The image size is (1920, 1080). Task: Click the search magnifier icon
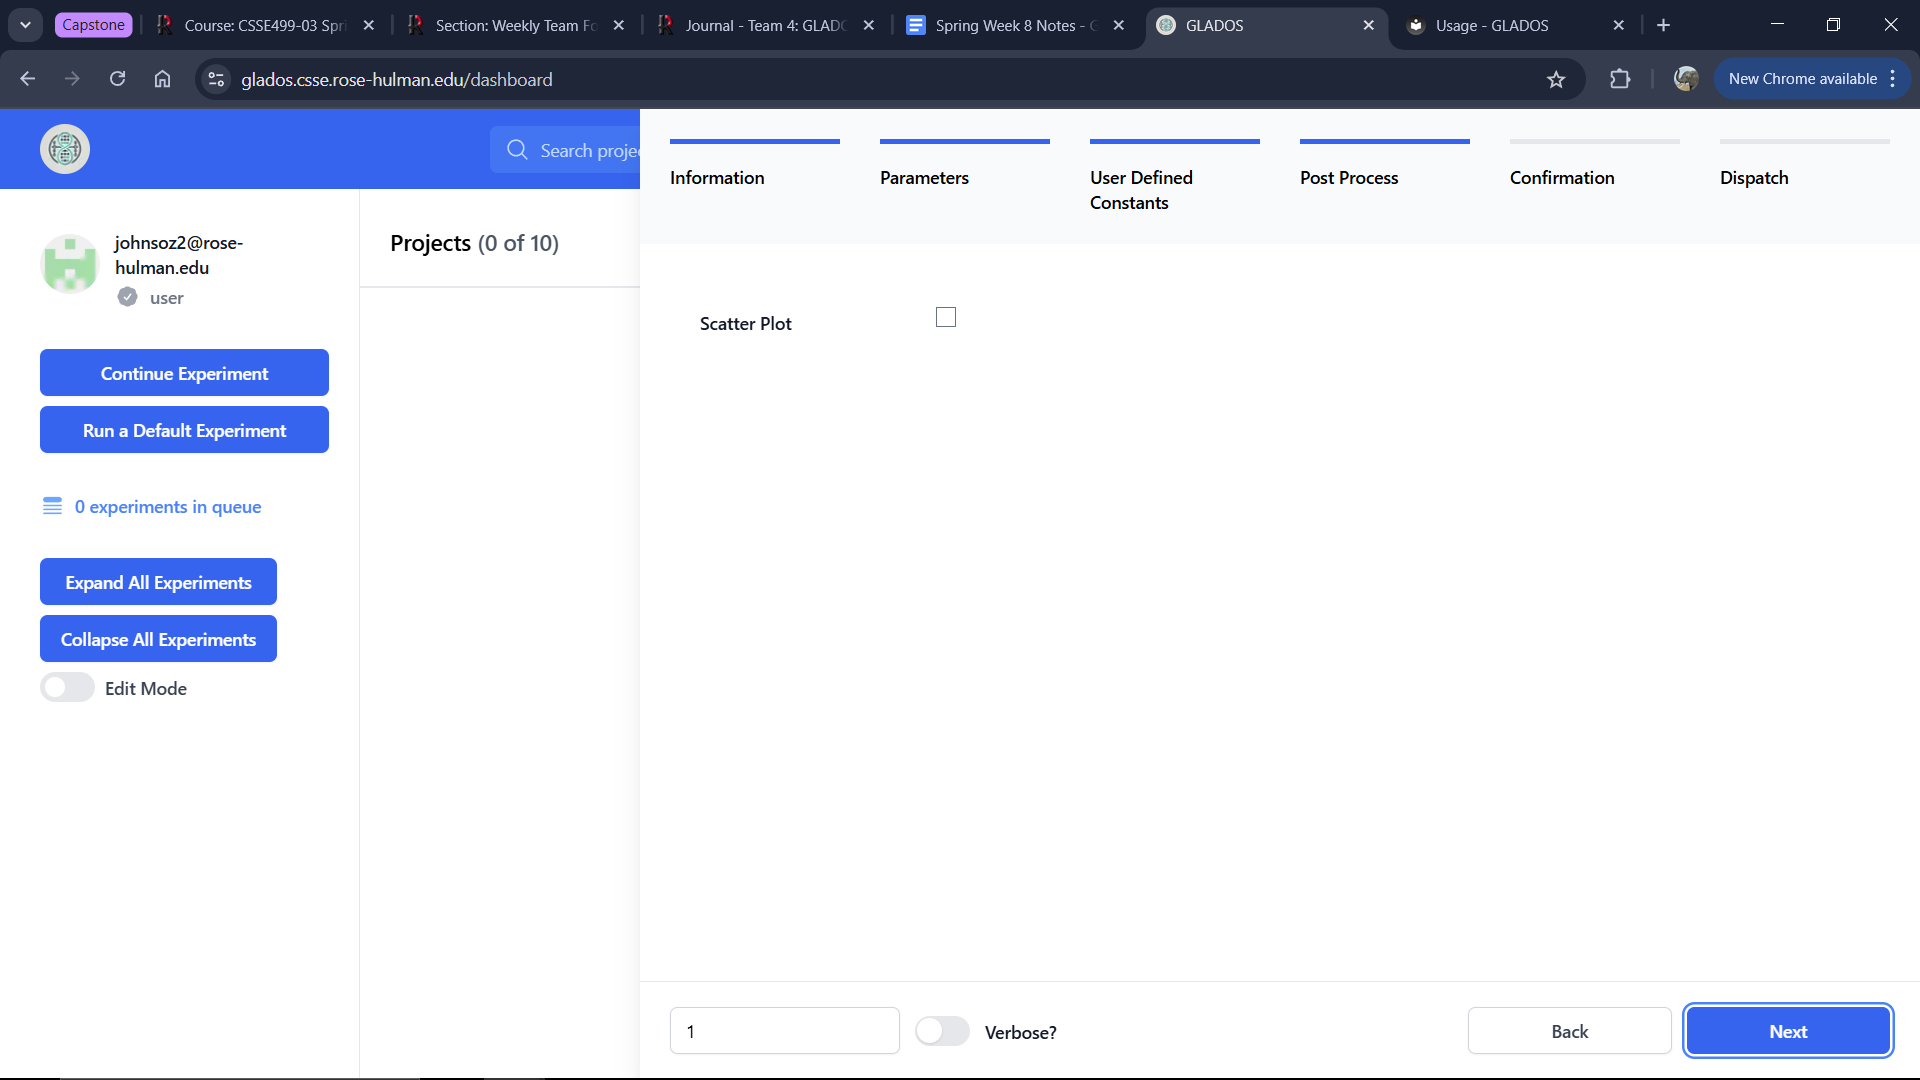pos(517,150)
